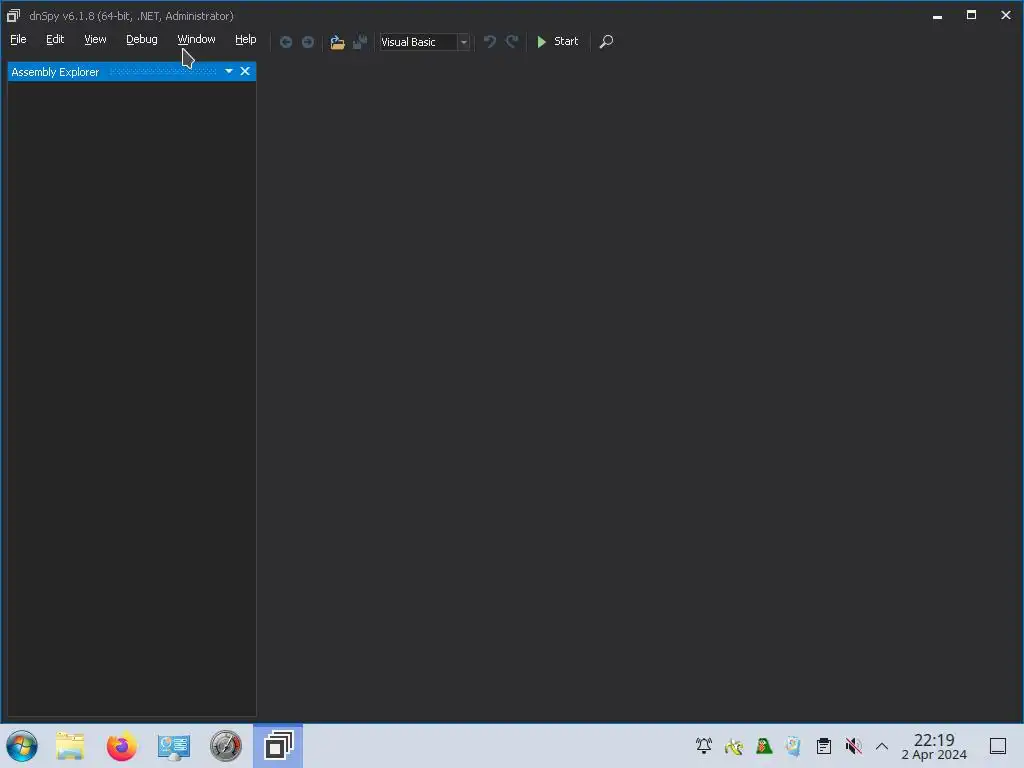Start debugging with the Start button

[557, 41]
